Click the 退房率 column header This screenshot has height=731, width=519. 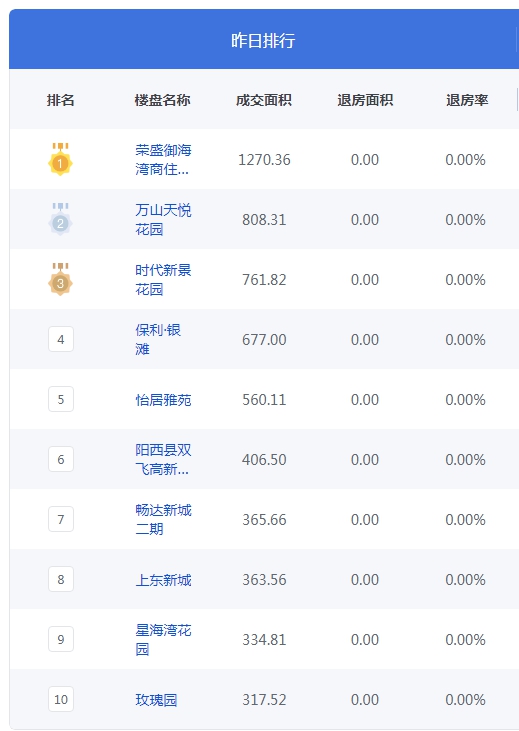click(x=467, y=100)
